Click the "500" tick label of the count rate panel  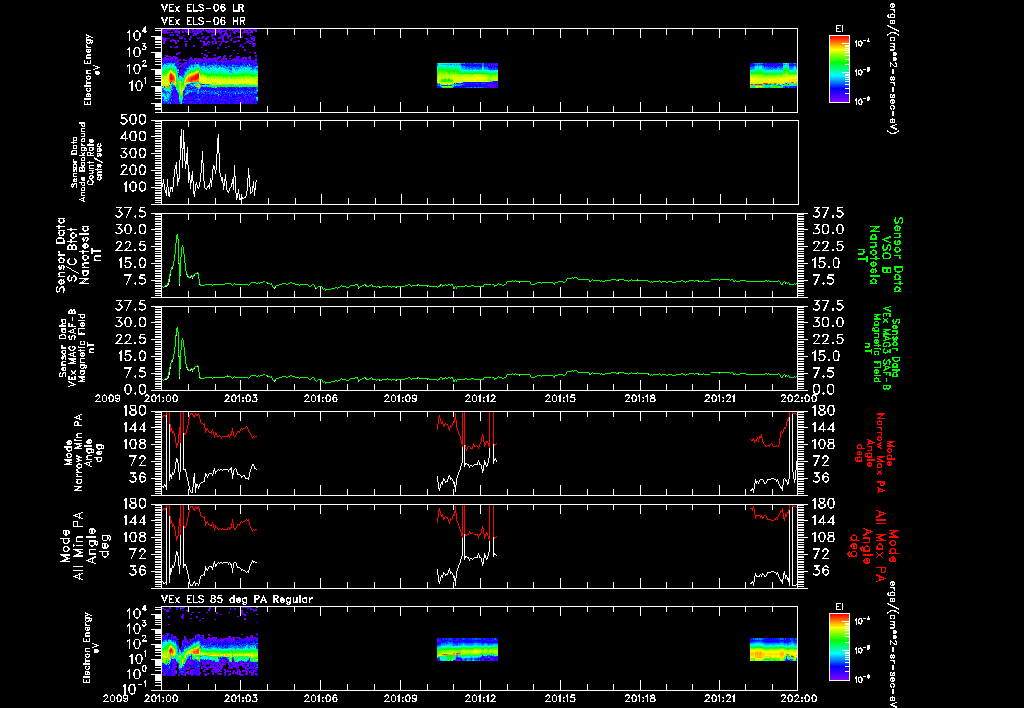pyautogui.click(x=133, y=120)
